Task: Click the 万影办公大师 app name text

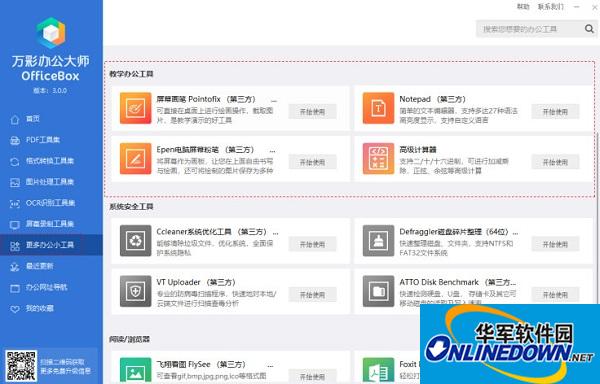Action: point(51,61)
